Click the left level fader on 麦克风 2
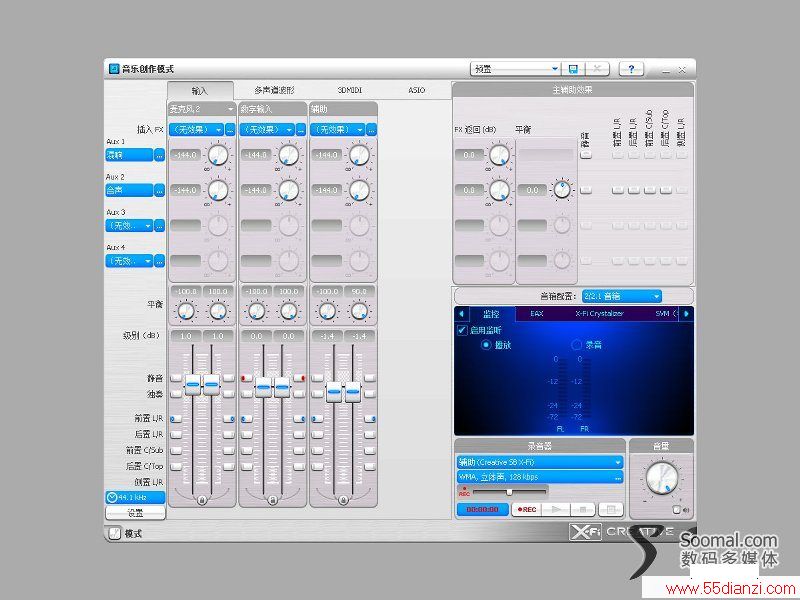 (193, 385)
